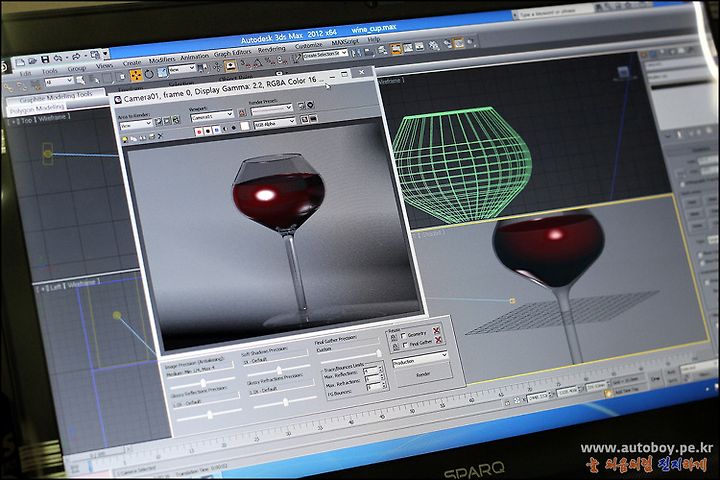Open the MAXScript menu

(x=345, y=42)
